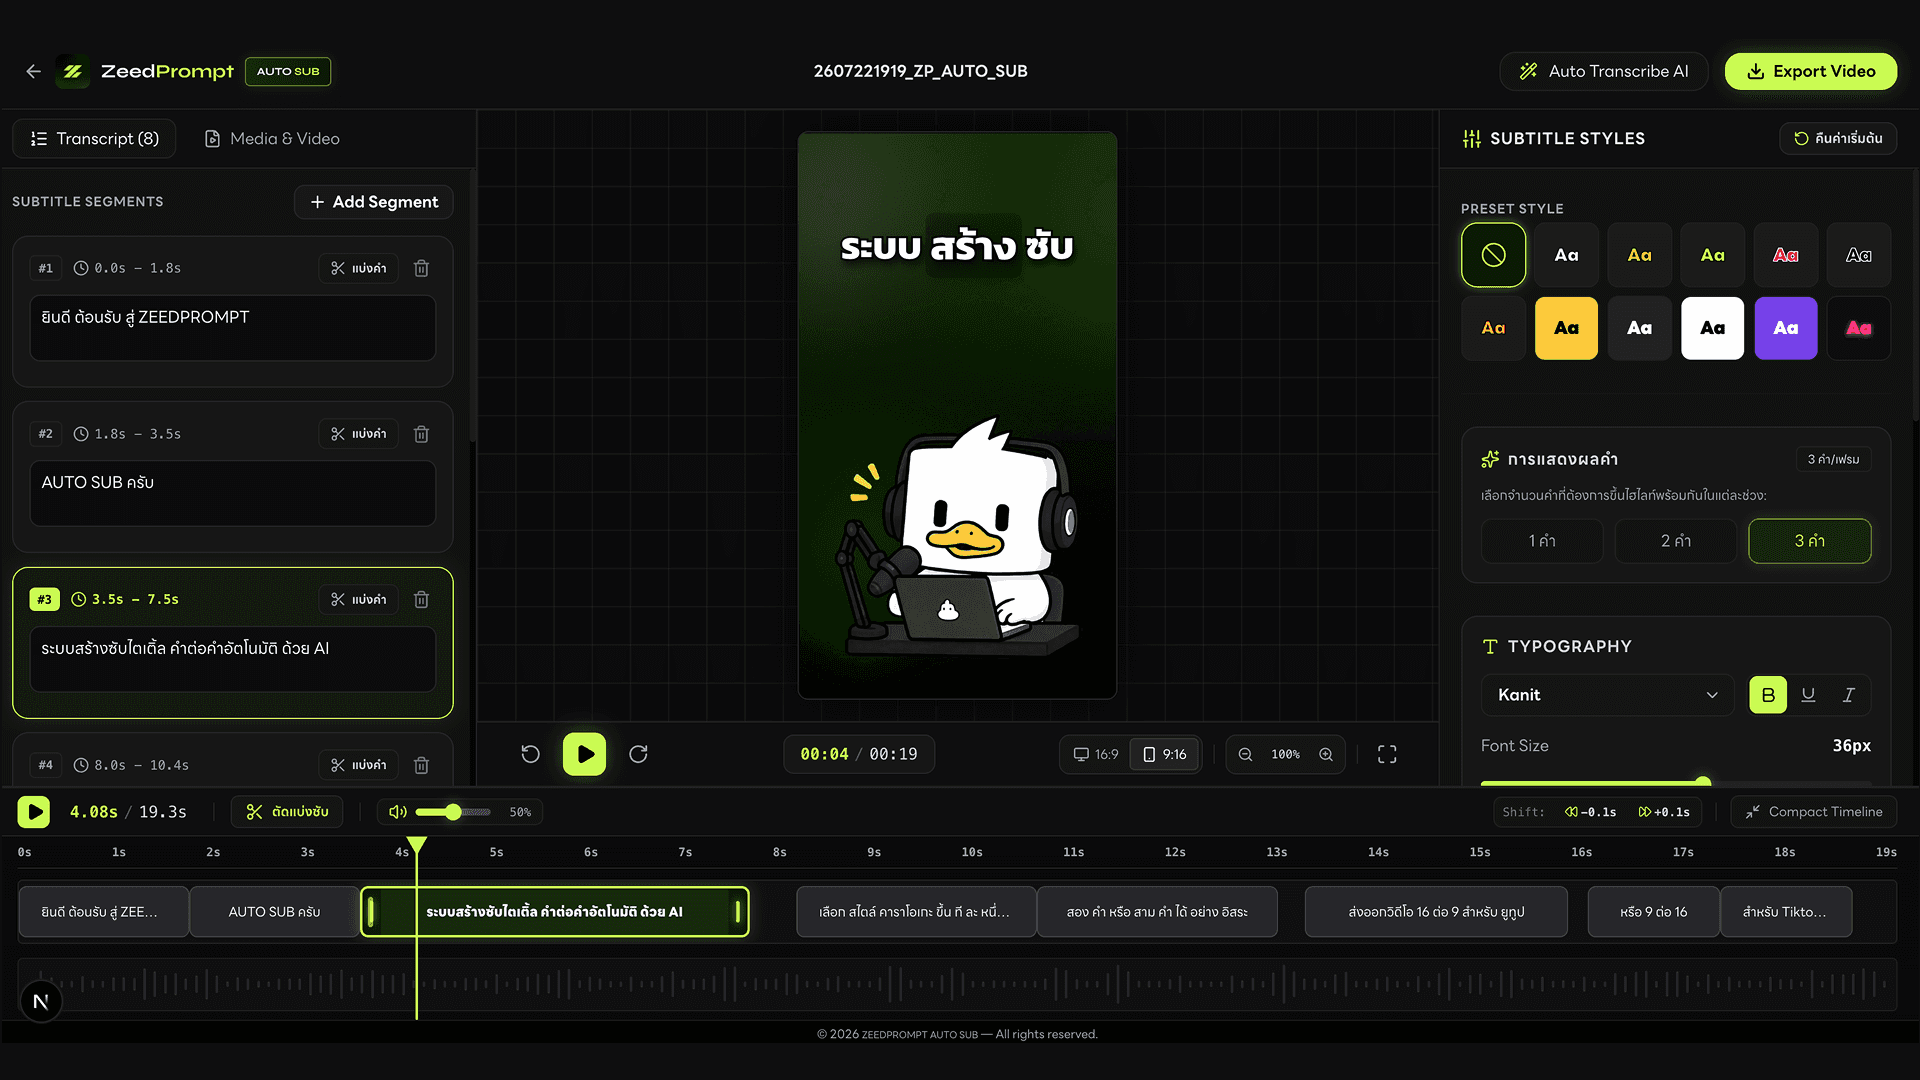Image resolution: width=1920 pixels, height=1080 pixels.
Task: Open the Kanit font dropdown
Action: pos(1607,695)
